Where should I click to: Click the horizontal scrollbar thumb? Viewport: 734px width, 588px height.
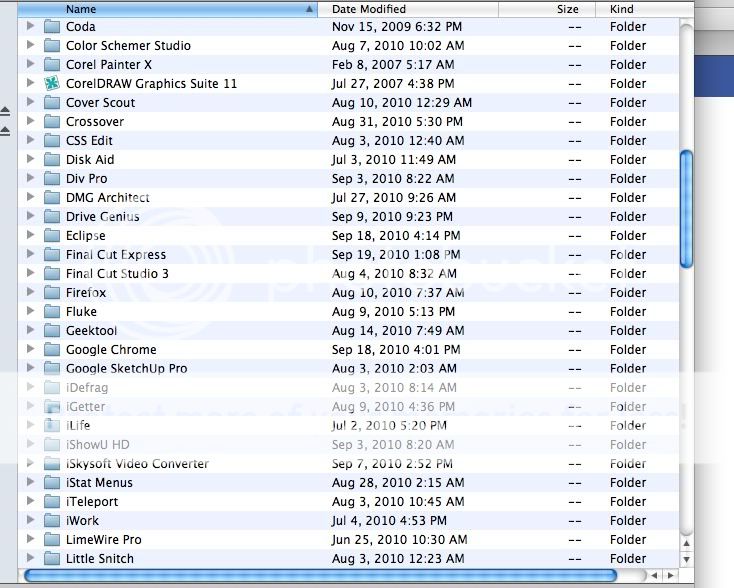(320, 575)
